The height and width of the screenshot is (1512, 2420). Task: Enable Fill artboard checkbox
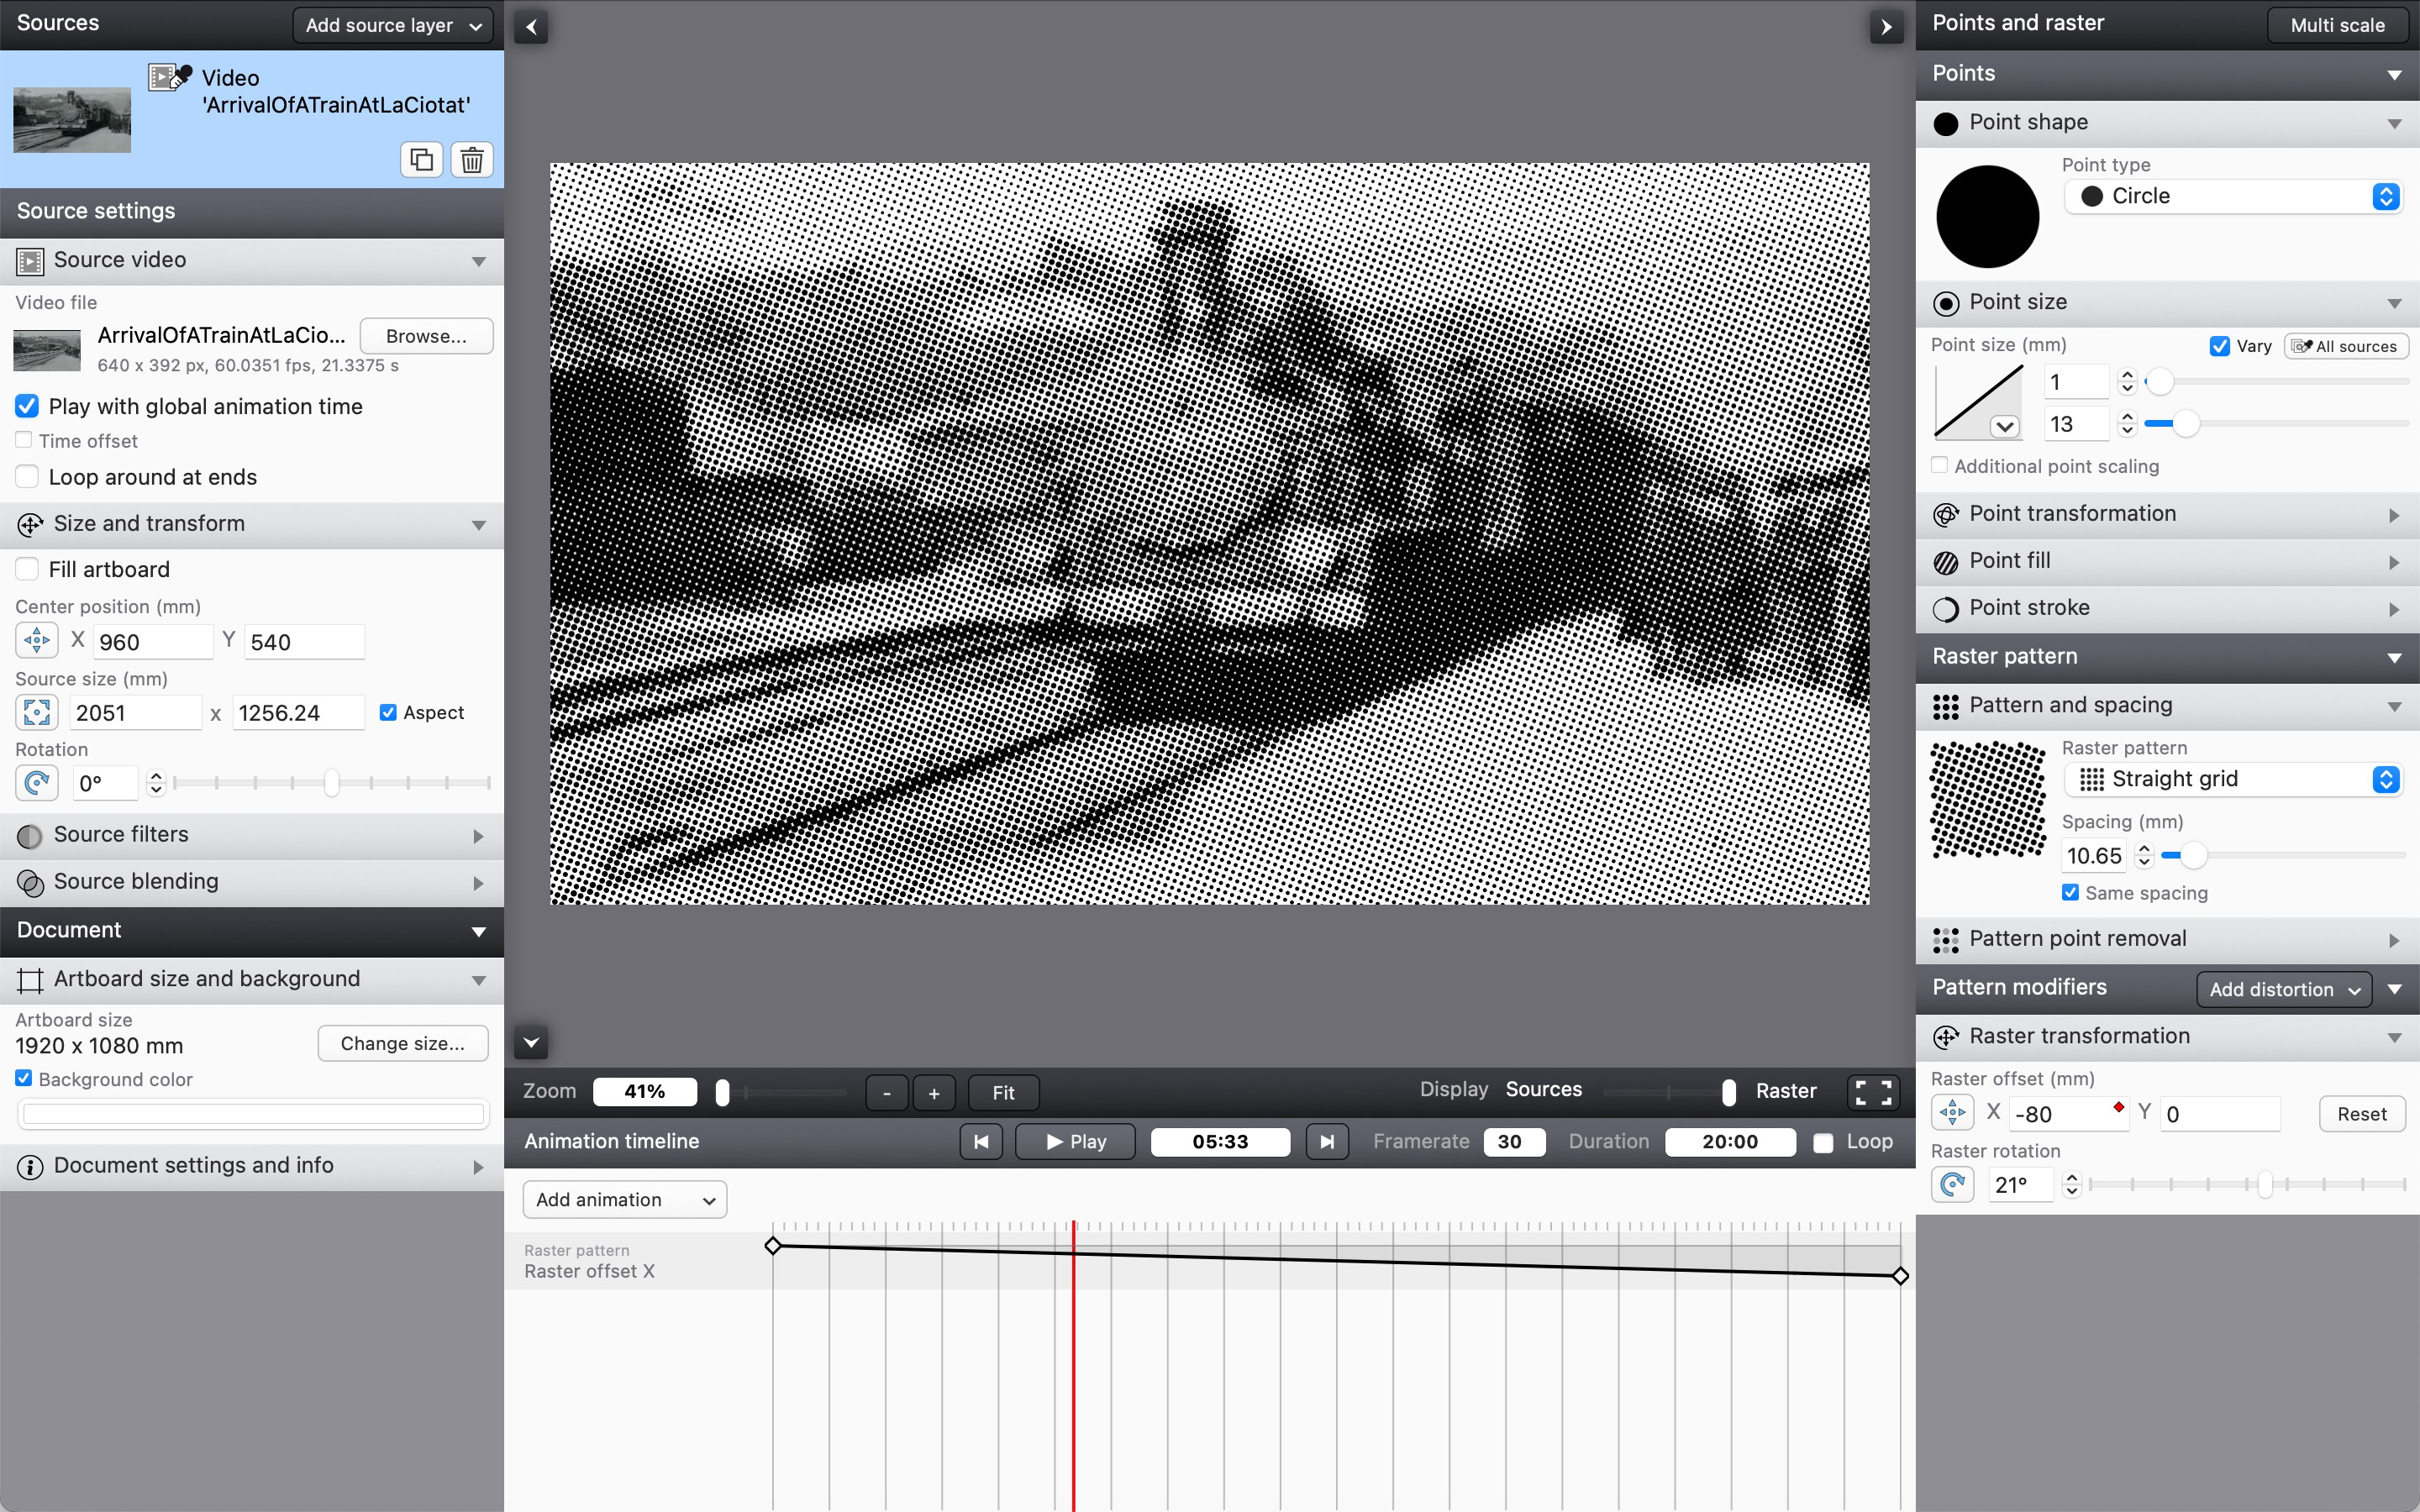(x=27, y=569)
